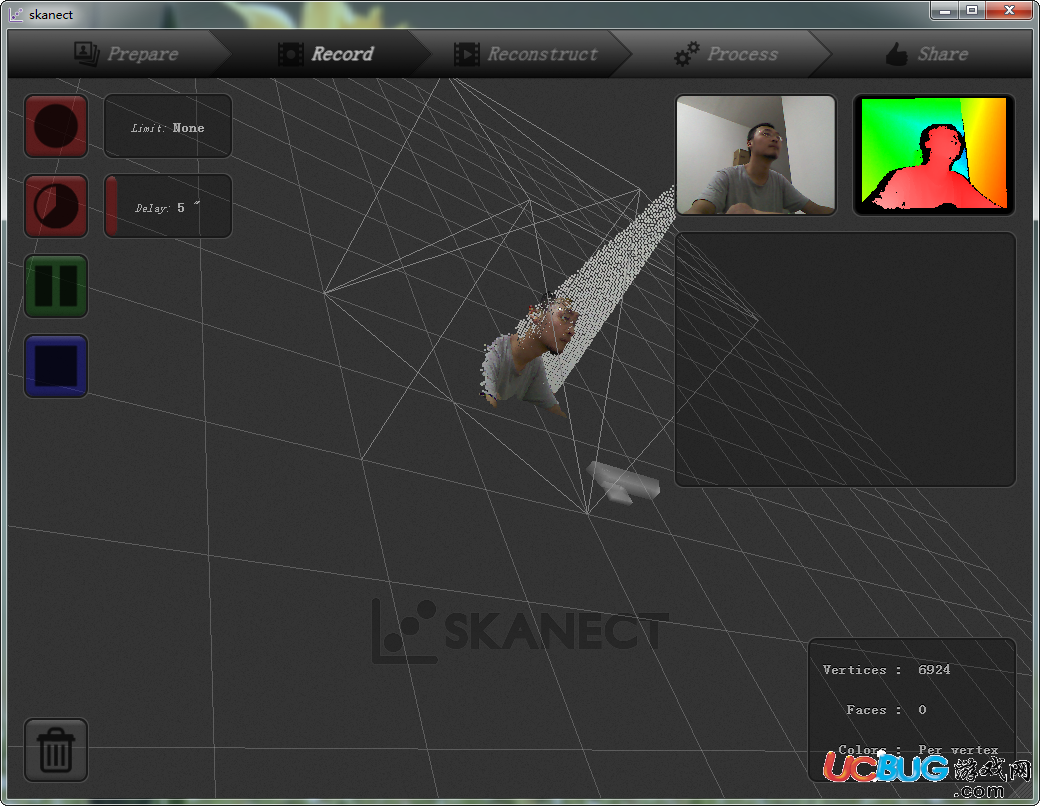Minimize the skanect window
Viewport: 1040px width, 806px height.
(x=944, y=11)
